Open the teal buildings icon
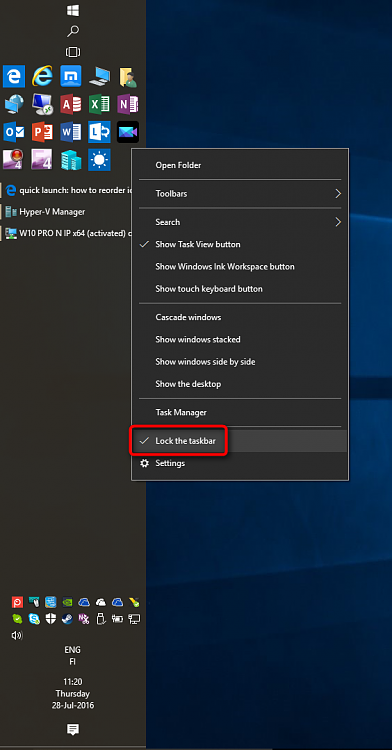Image resolution: width=392 pixels, height=750 pixels. (71, 160)
